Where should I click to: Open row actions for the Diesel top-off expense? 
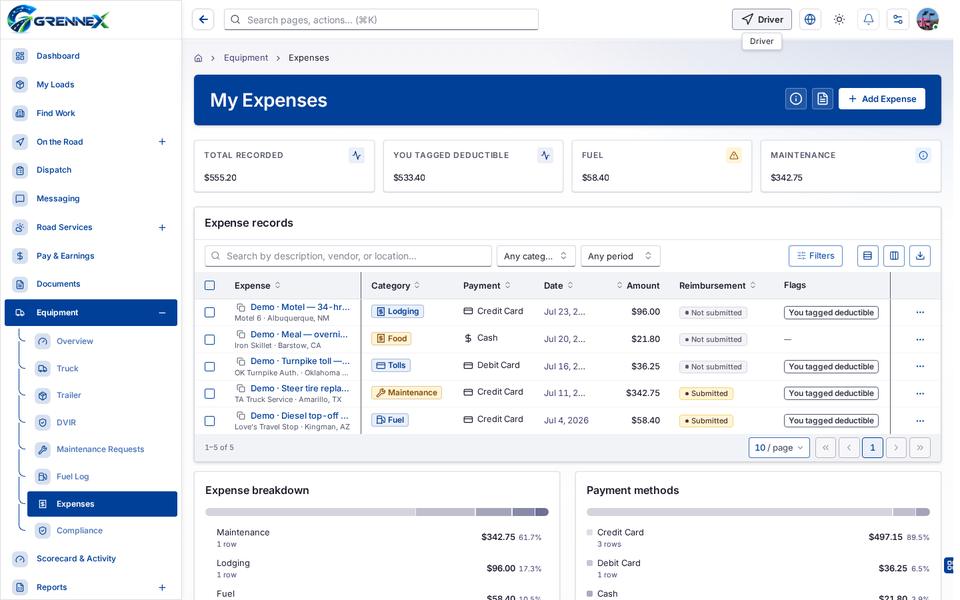coord(920,421)
